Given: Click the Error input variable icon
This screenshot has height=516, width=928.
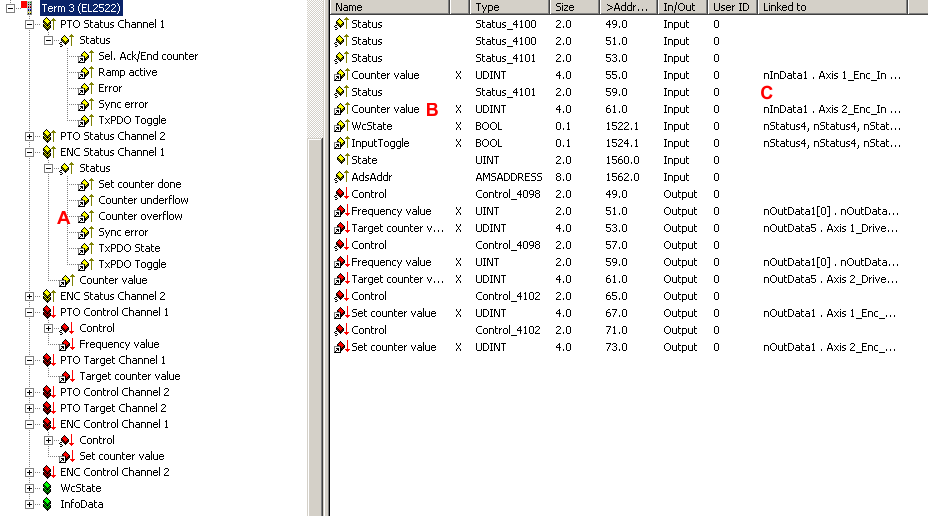Looking at the screenshot, I should click(86, 88).
